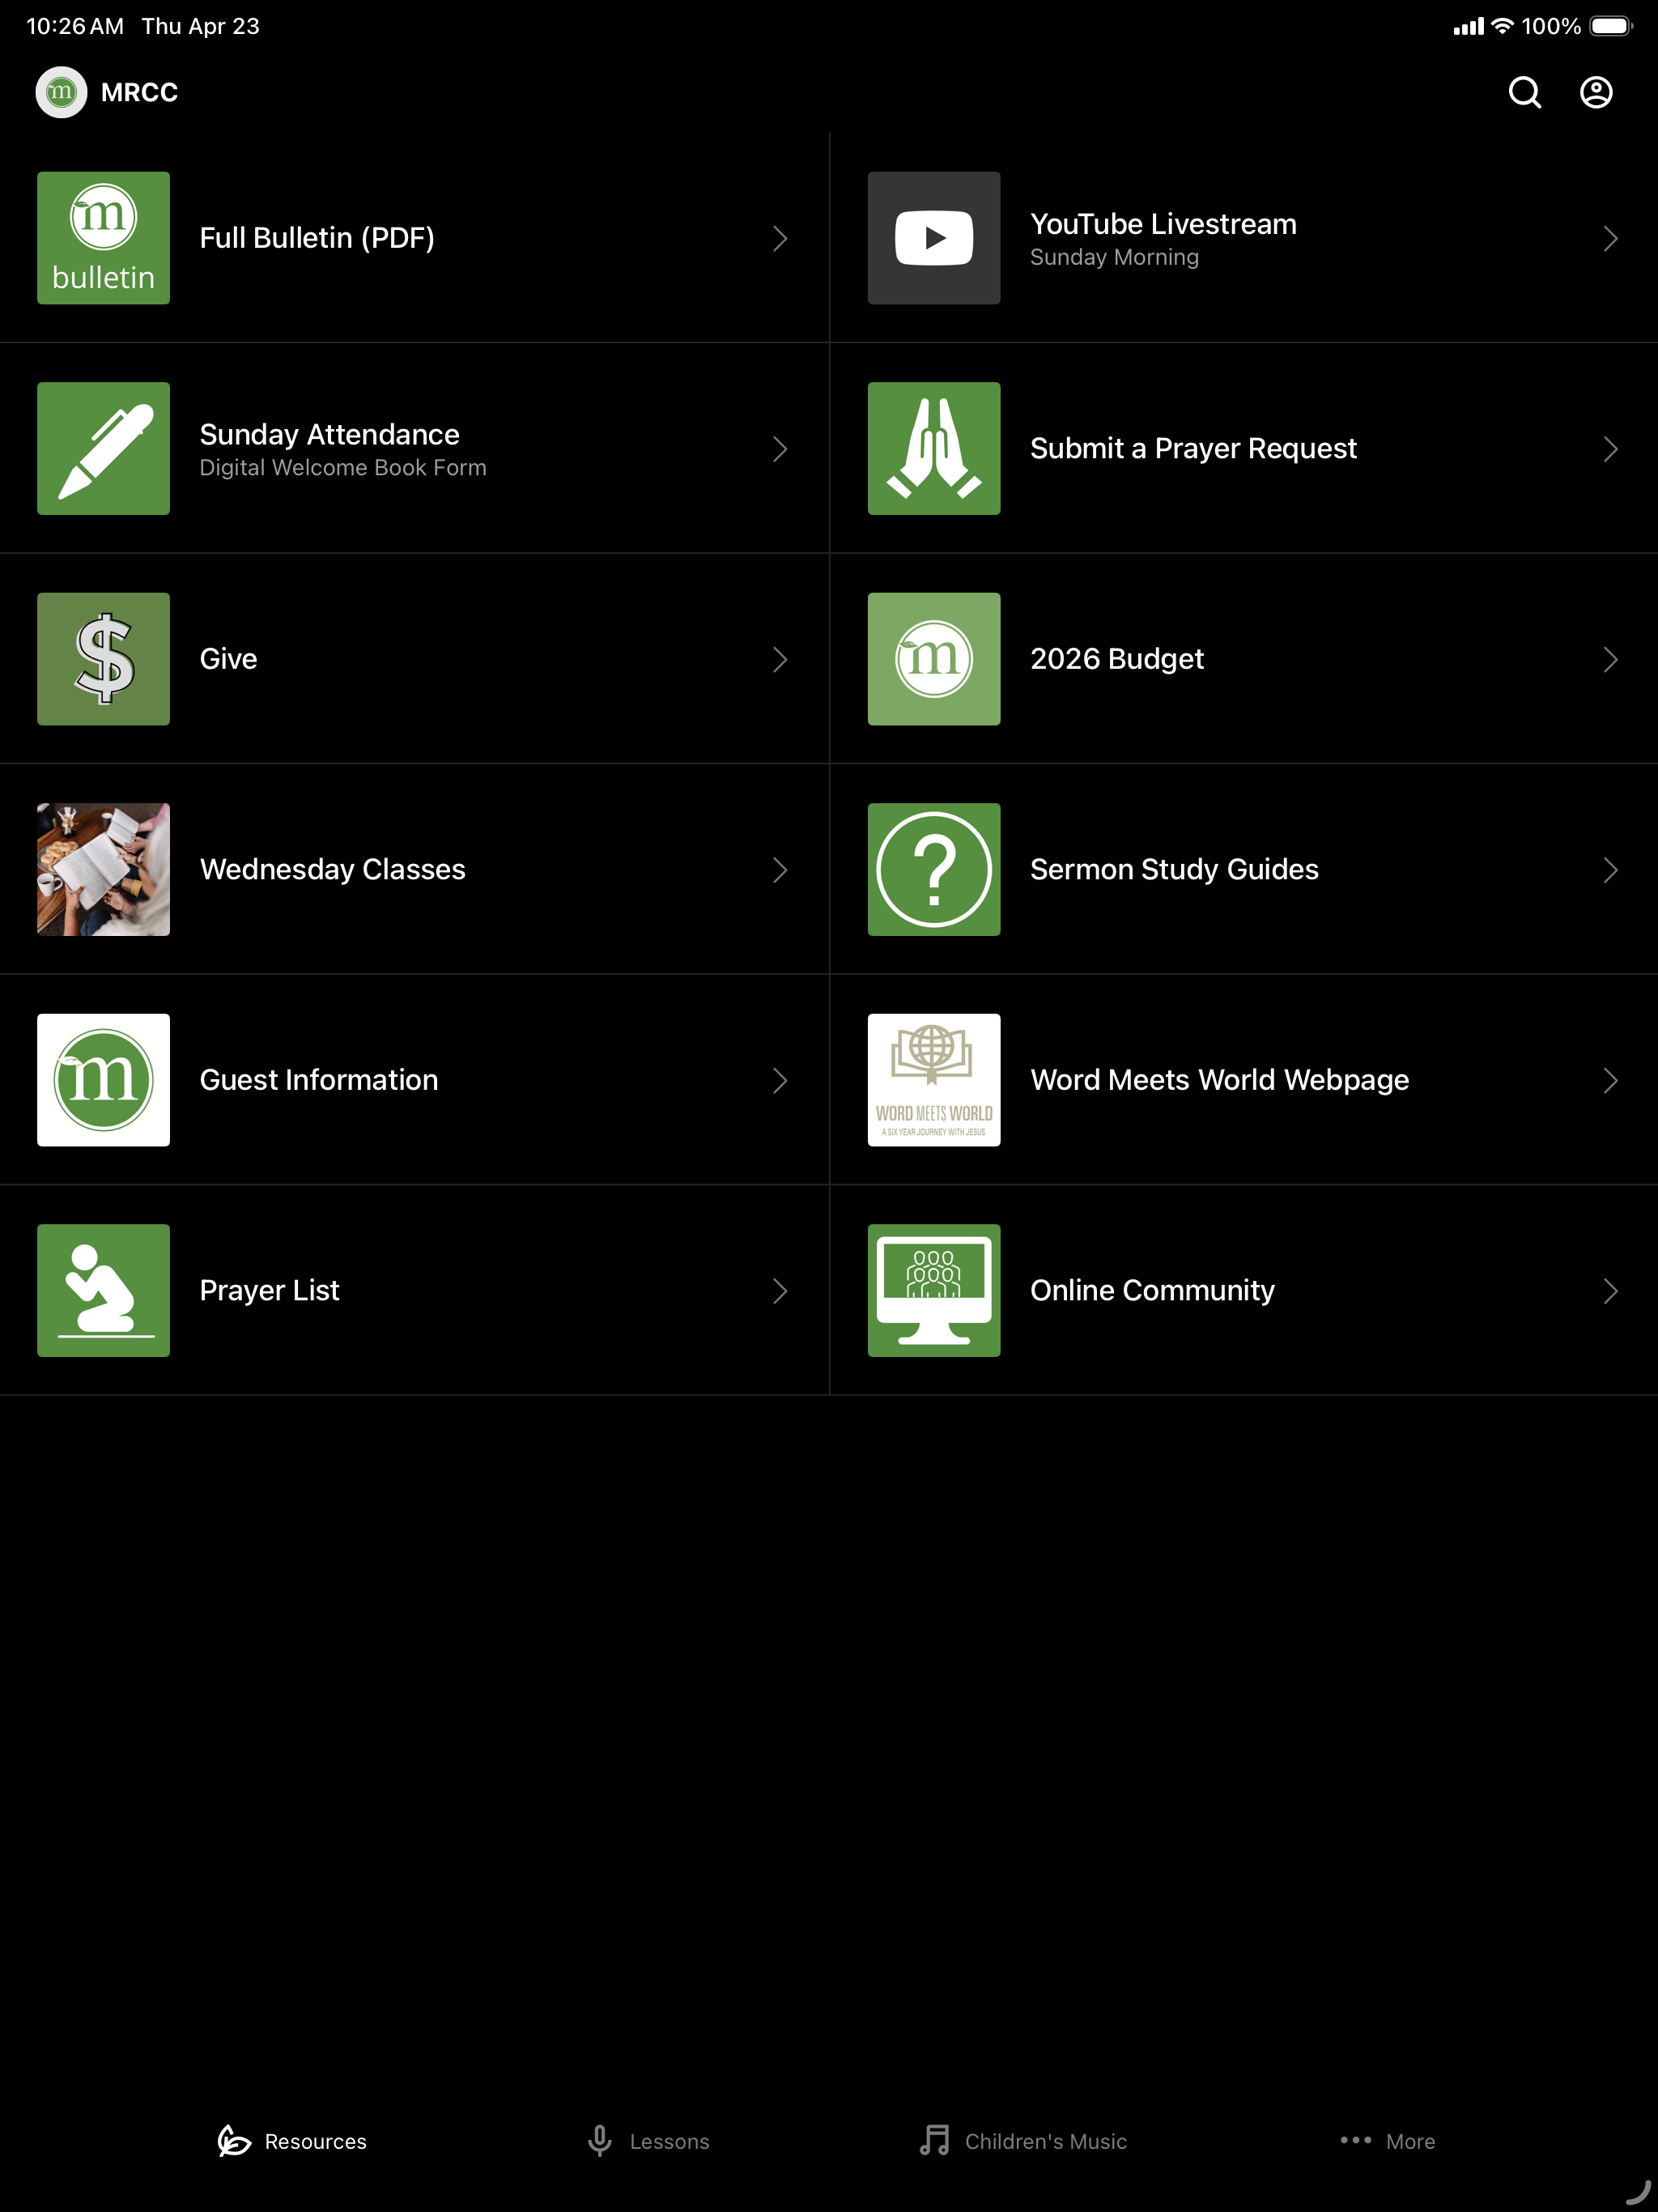Select the Resources tab

[x=292, y=2141]
